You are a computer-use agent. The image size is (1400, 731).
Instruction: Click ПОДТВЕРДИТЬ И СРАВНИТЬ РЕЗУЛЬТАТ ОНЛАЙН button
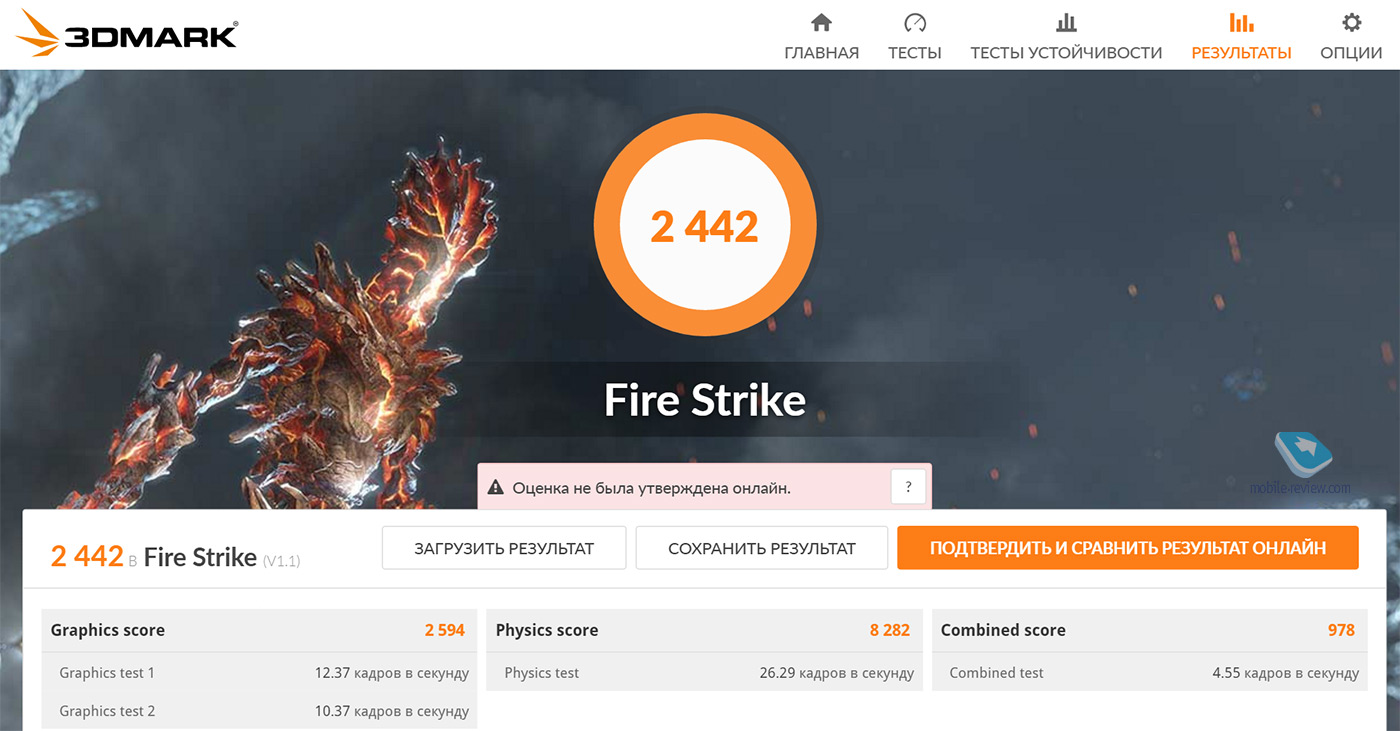(1128, 548)
